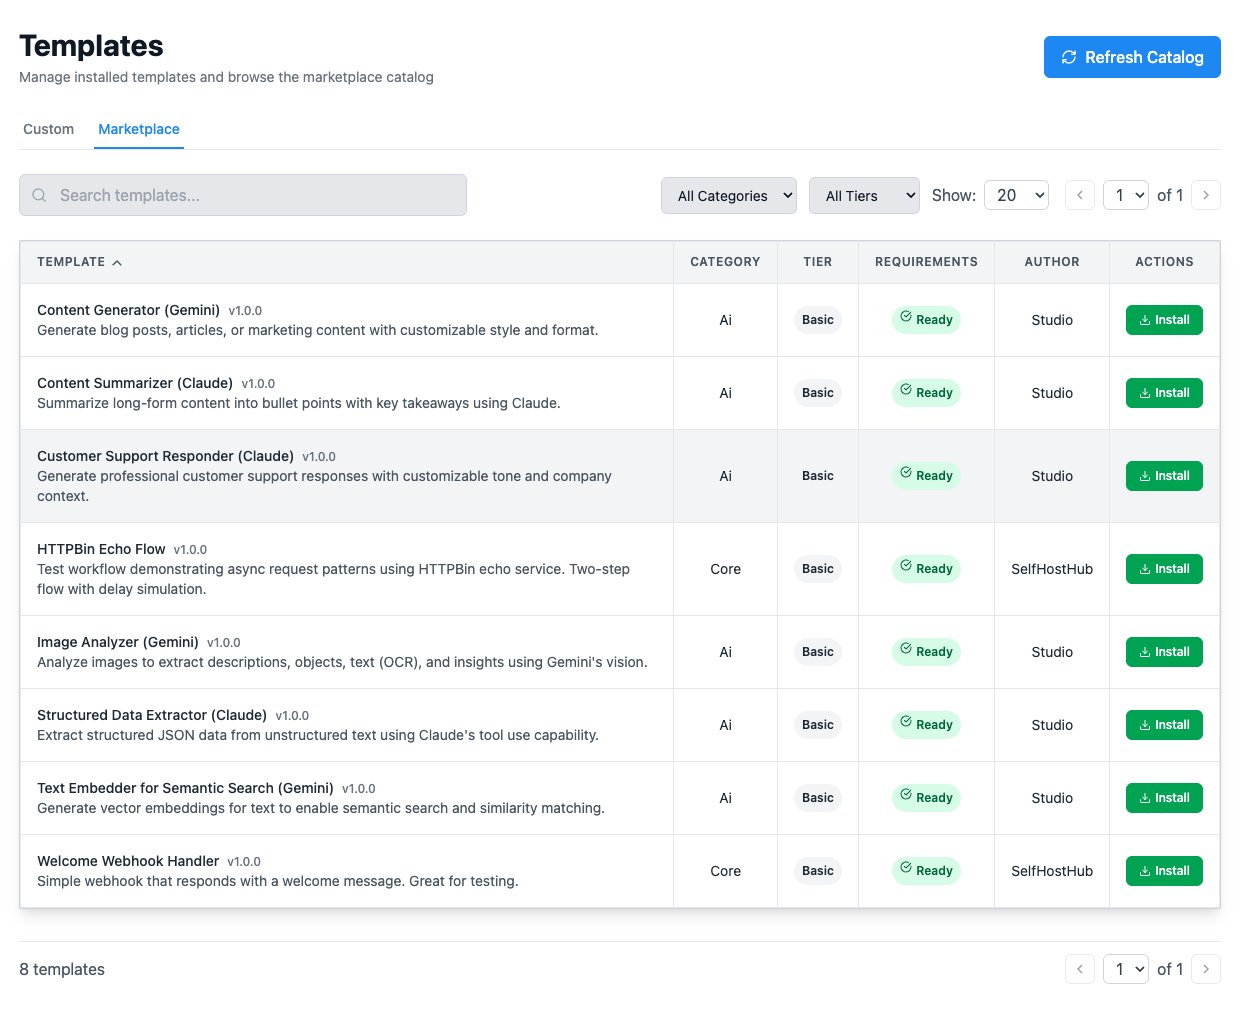This screenshot has width=1244, height=1012.
Task: Select the Marketplace tab
Action: (138, 129)
